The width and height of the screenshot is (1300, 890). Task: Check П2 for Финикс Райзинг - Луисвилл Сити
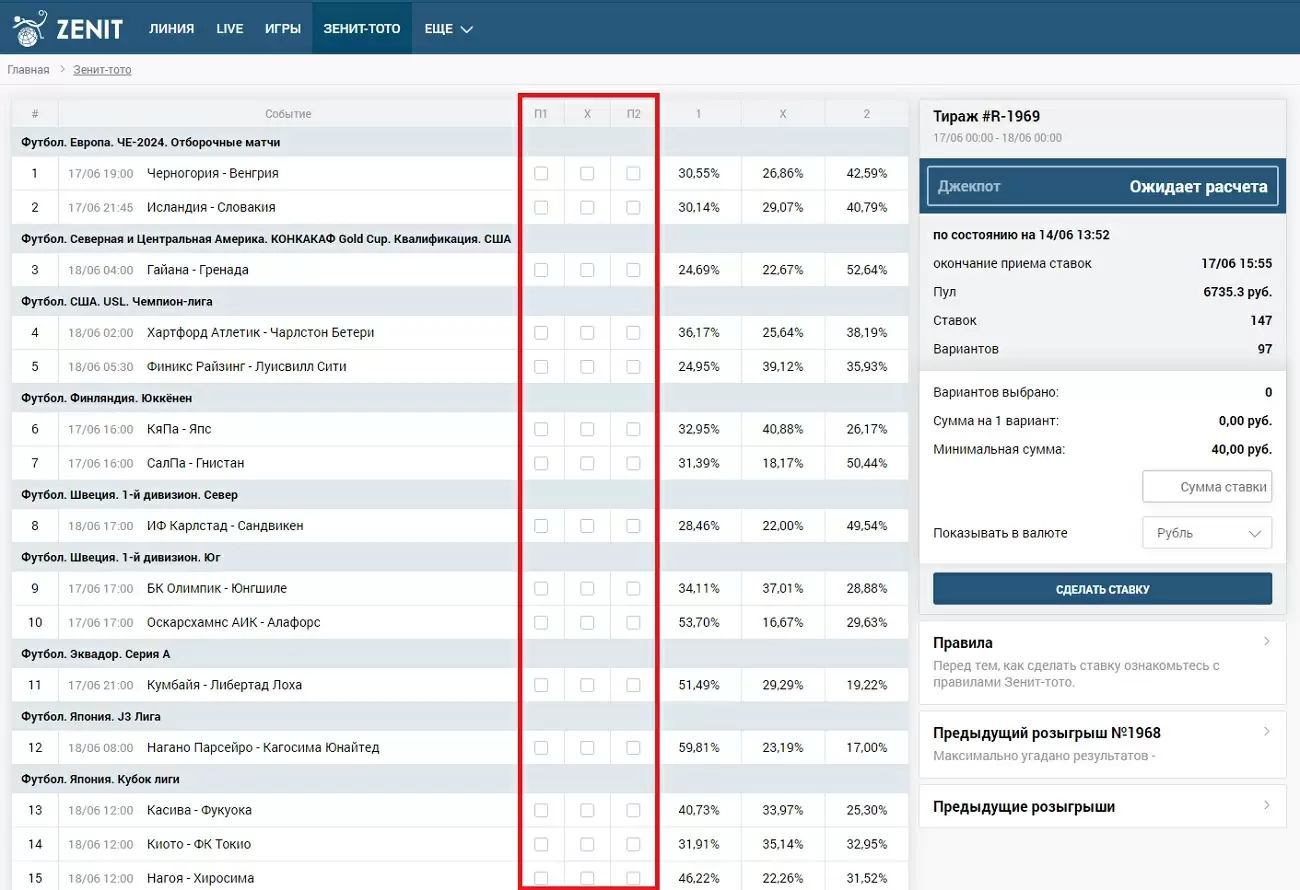click(633, 366)
